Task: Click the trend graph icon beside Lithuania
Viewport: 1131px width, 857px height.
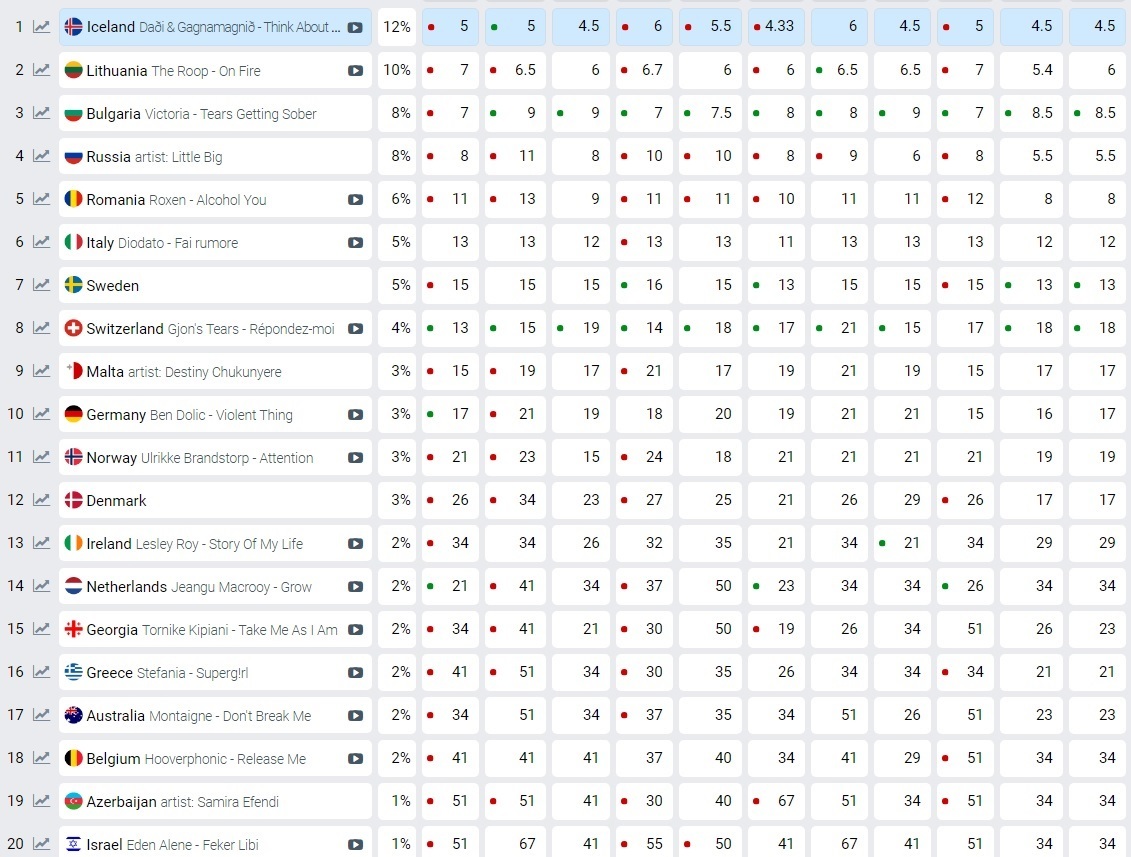Action: click(41, 70)
